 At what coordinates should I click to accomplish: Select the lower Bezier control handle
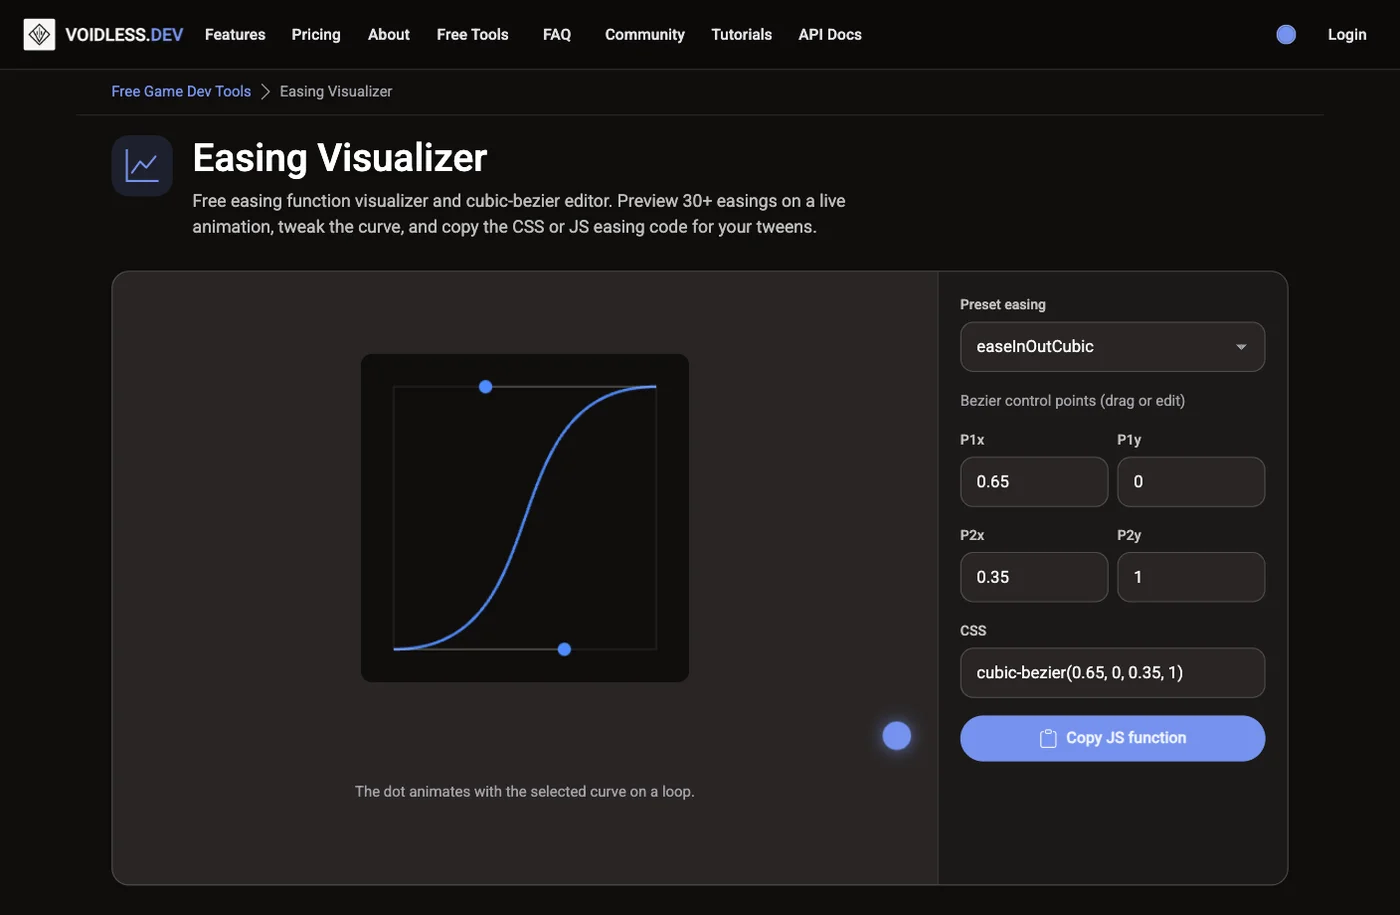pyautogui.click(x=564, y=649)
